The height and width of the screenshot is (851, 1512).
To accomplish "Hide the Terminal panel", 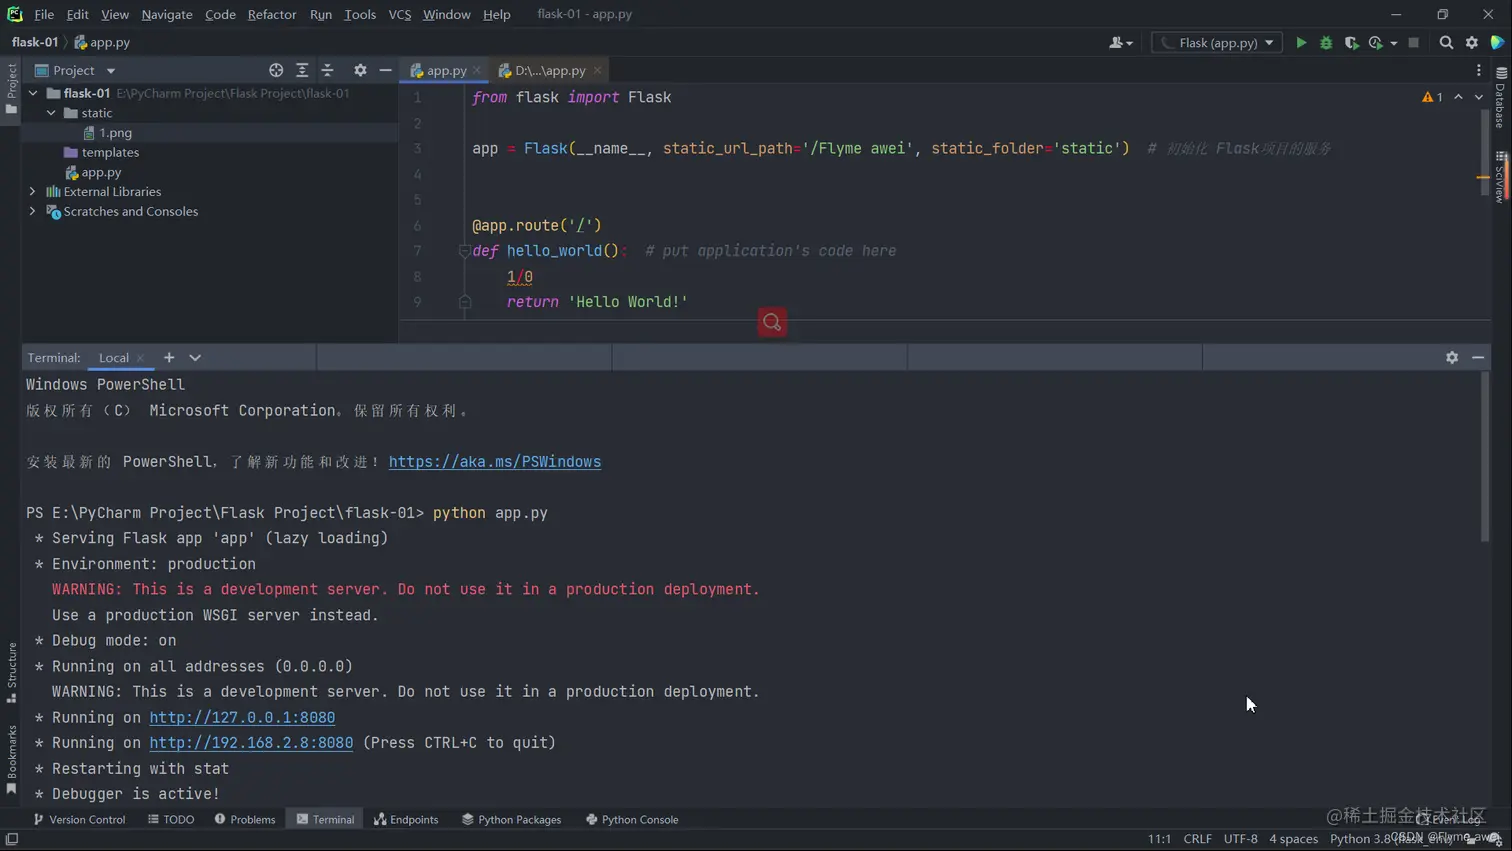I will pos(1478,357).
